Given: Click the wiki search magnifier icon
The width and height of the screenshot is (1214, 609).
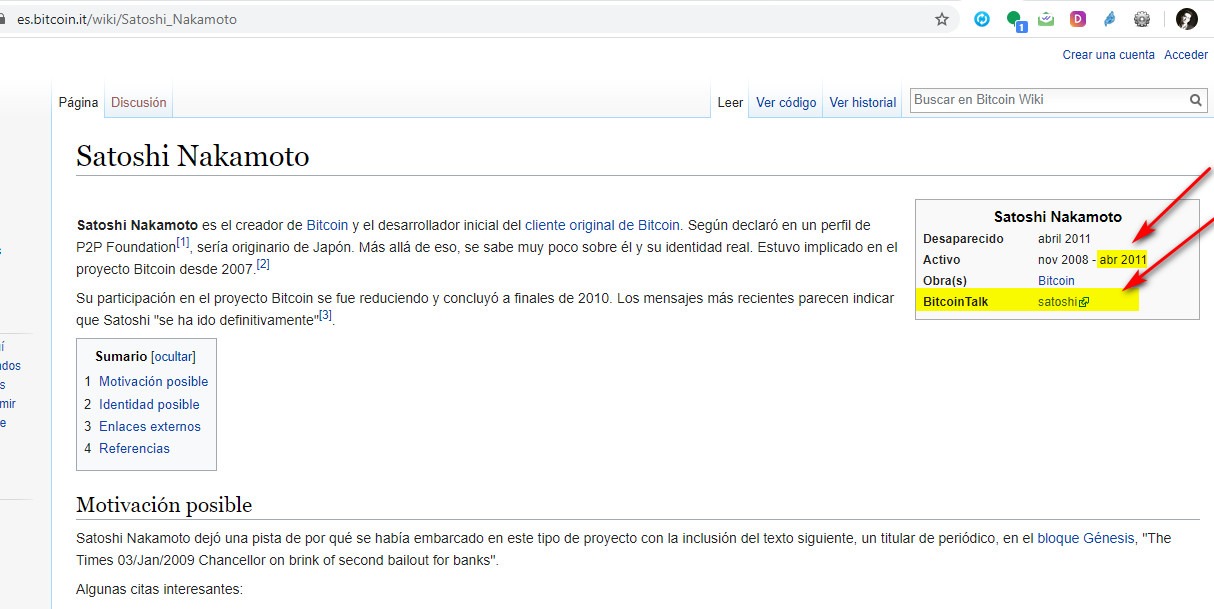Looking at the screenshot, I should coord(1196,100).
